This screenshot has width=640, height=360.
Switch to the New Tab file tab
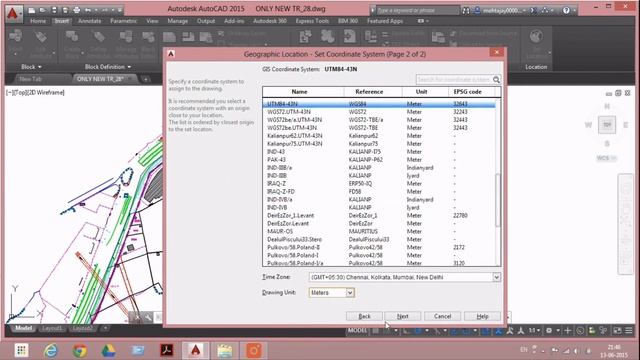[x=31, y=79]
